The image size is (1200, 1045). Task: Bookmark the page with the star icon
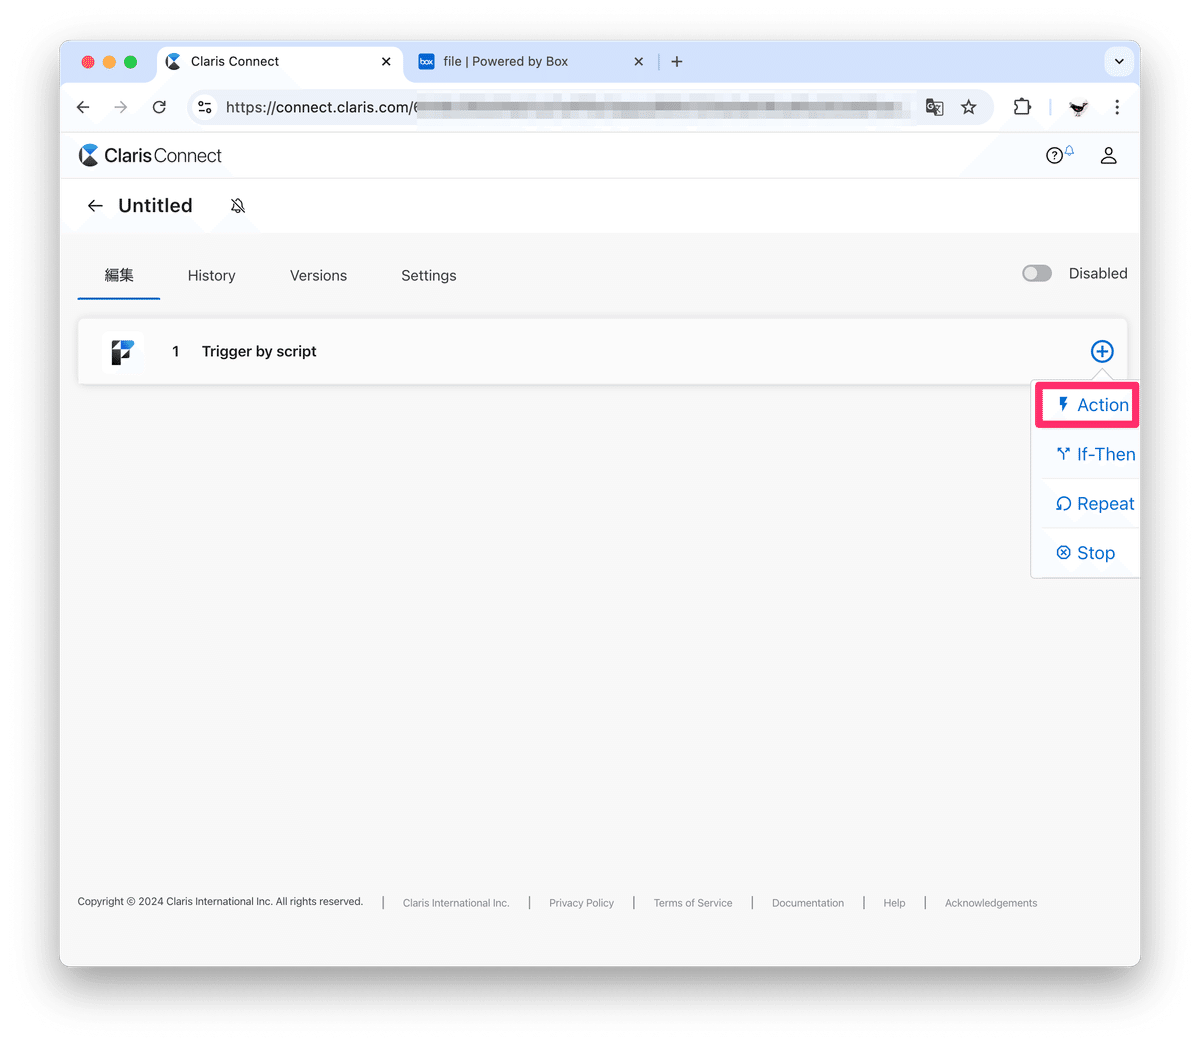coord(968,107)
